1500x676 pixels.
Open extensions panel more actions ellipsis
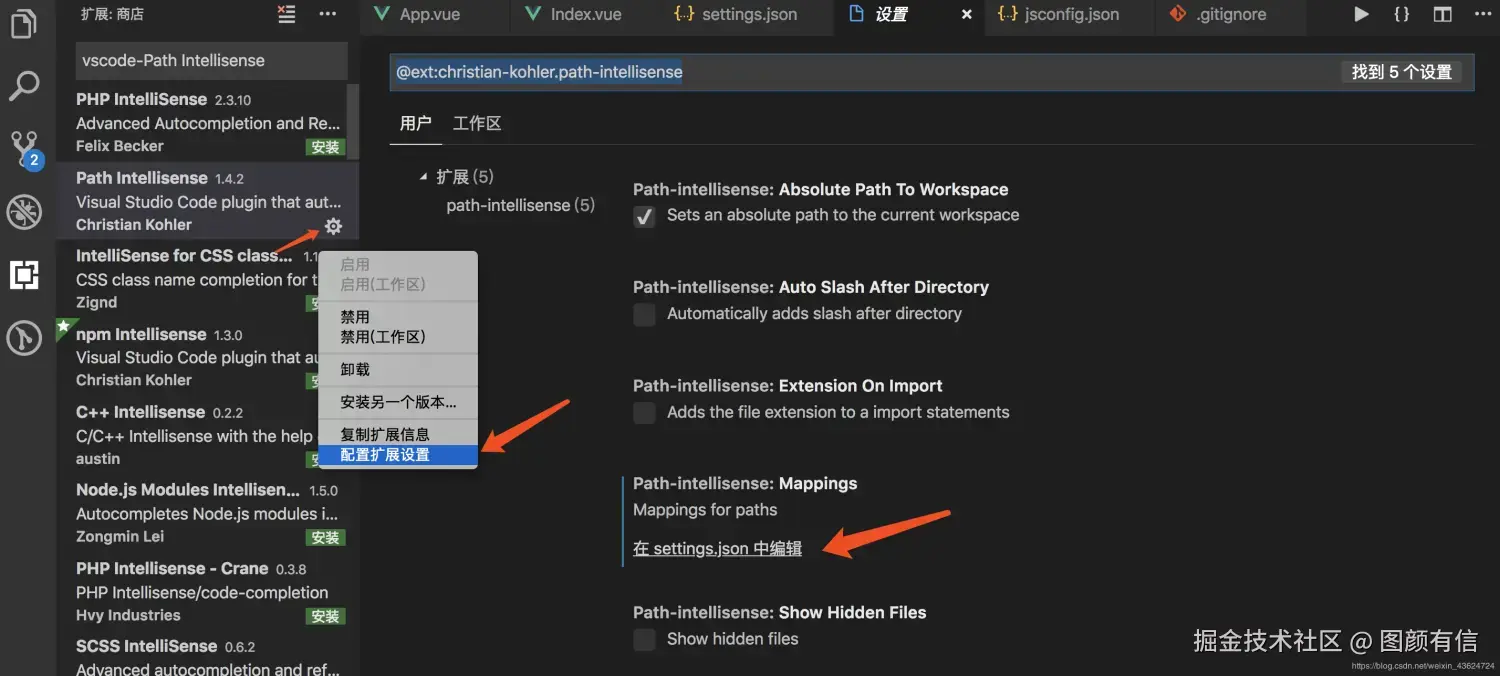327,14
